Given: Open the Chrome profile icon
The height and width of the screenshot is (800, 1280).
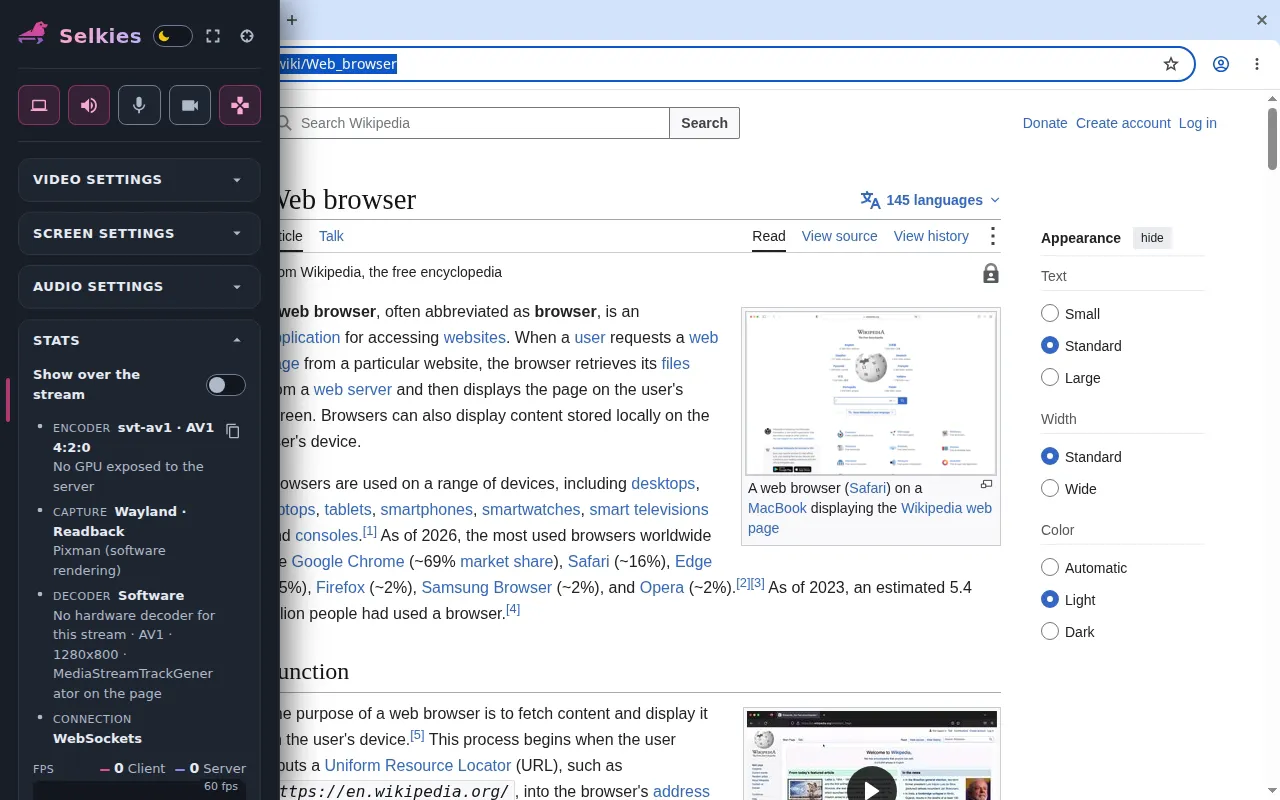Looking at the screenshot, I should coord(1221,64).
